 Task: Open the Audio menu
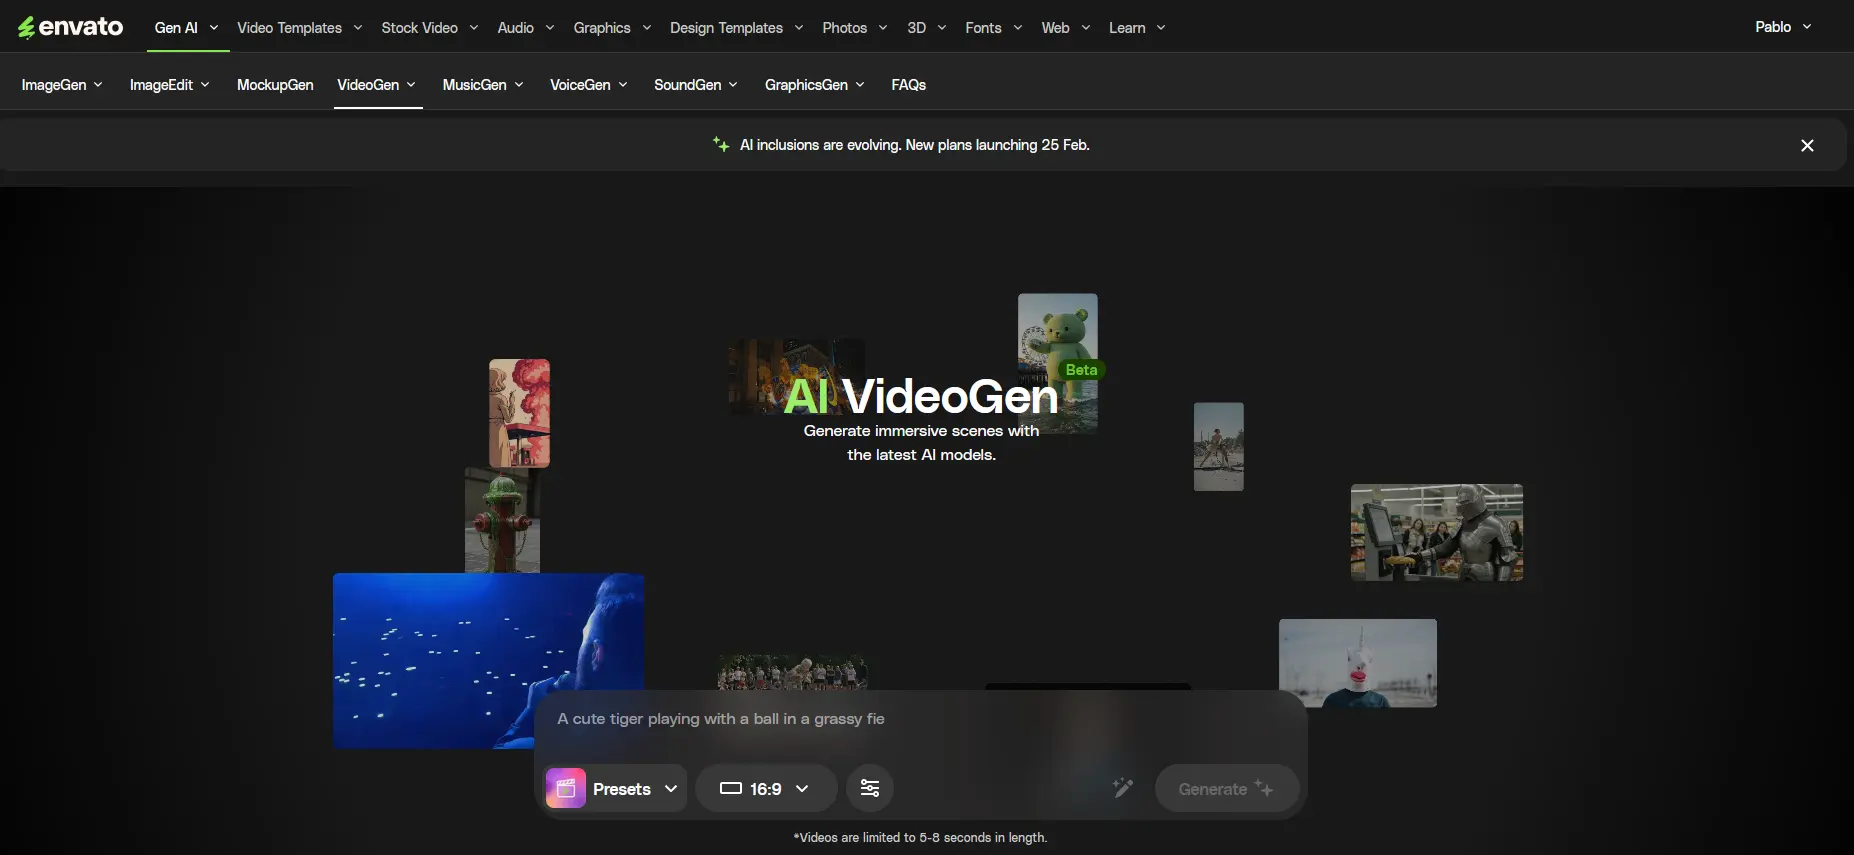pyautogui.click(x=525, y=28)
